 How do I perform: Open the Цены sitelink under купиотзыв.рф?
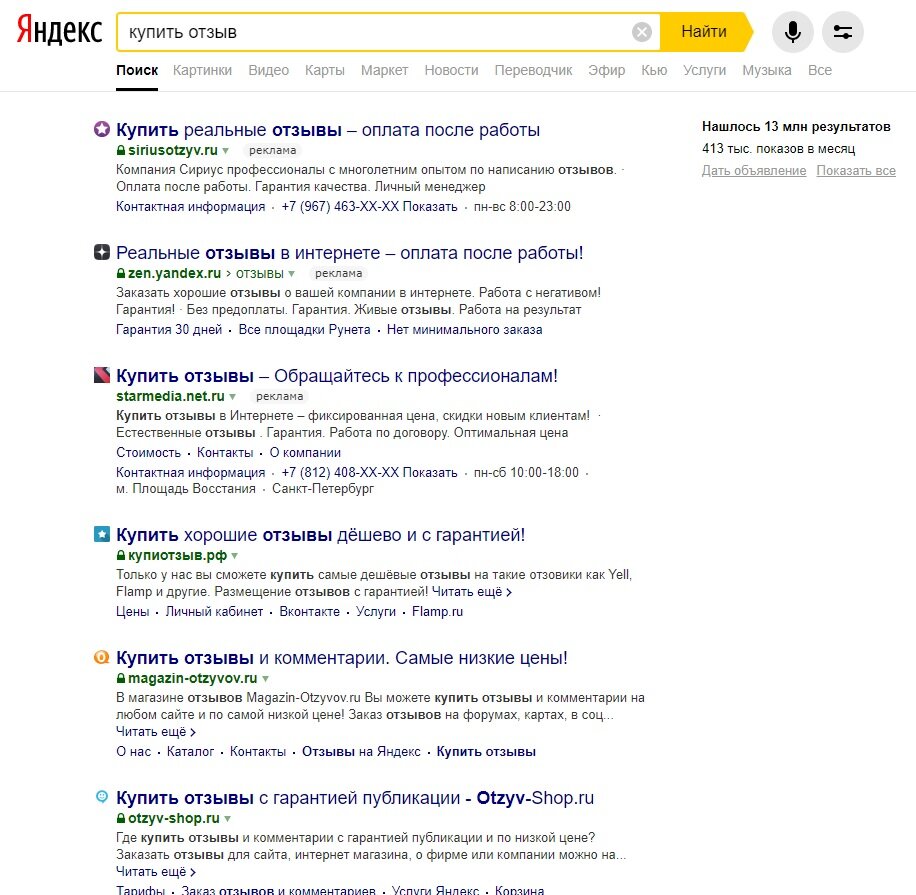coord(133,612)
